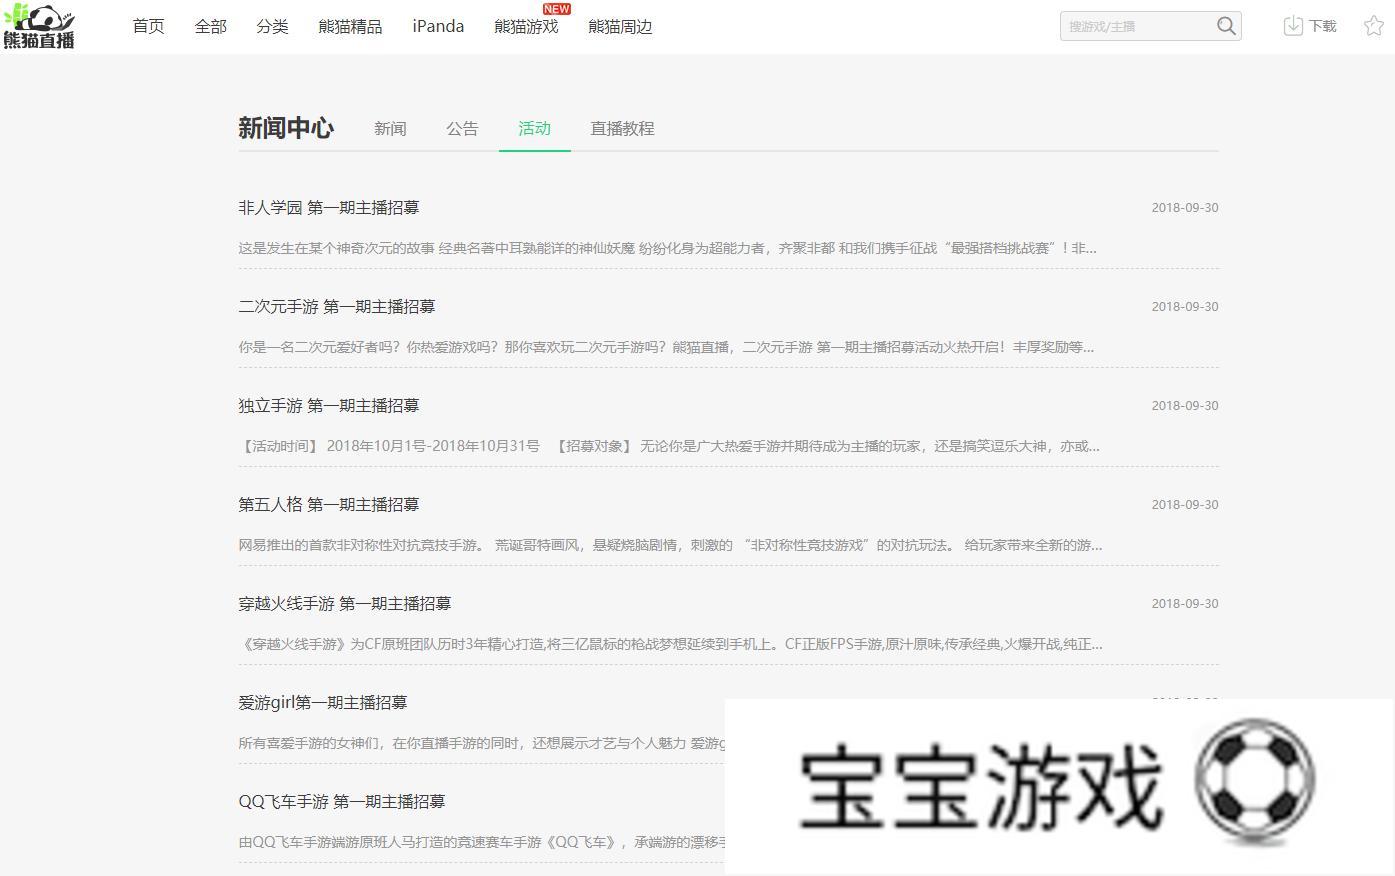Open article 二次元手游 第一期主播招募
Image resolution: width=1395 pixels, height=876 pixels.
pos(336,307)
